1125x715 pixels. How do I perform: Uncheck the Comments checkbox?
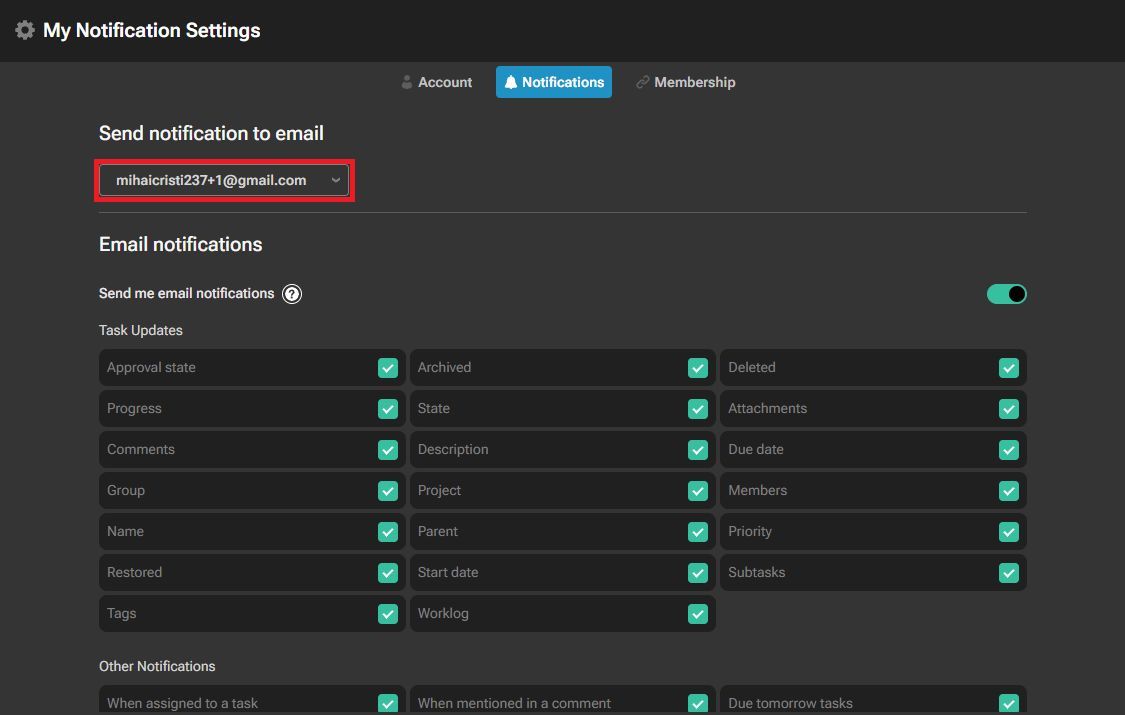click(x=388, y=450)
